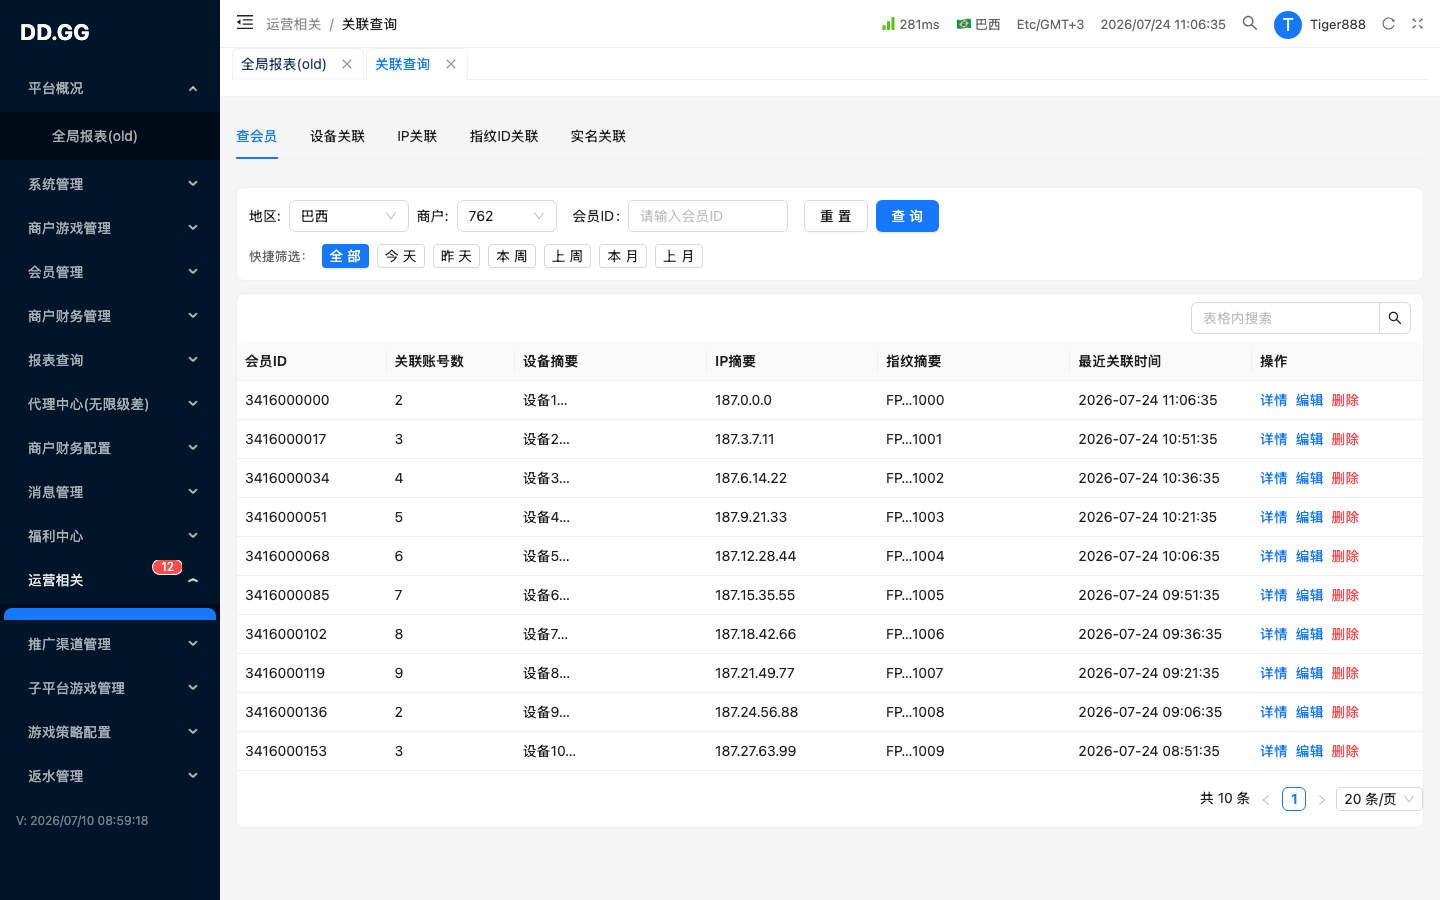Toggle fullscreen using the expand icon
This screenshot has width=1440, height=900.
click(1417, 24)
